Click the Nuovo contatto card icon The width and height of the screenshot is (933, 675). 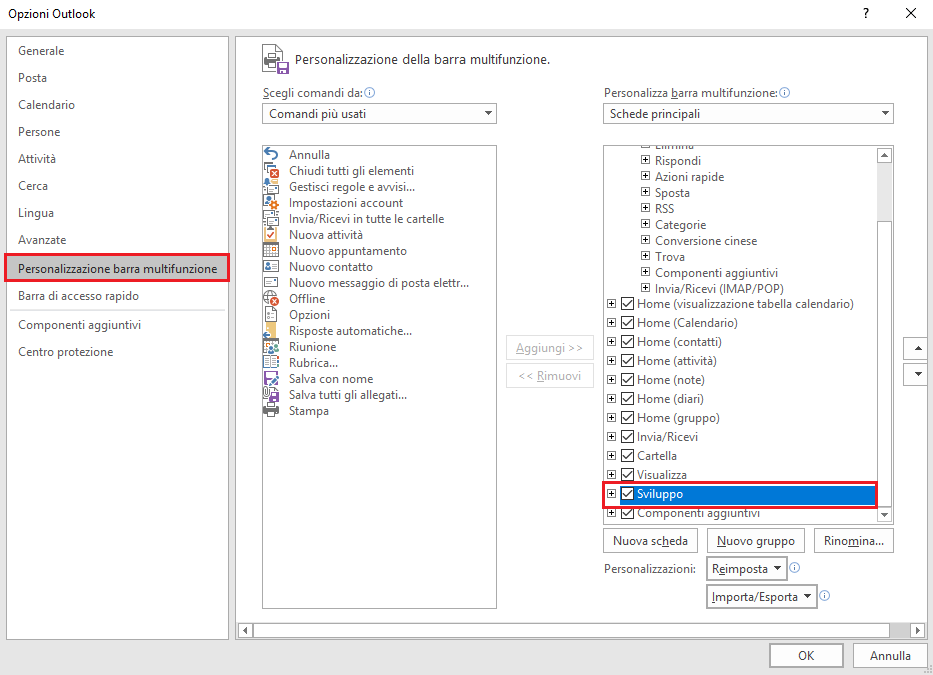271,267
